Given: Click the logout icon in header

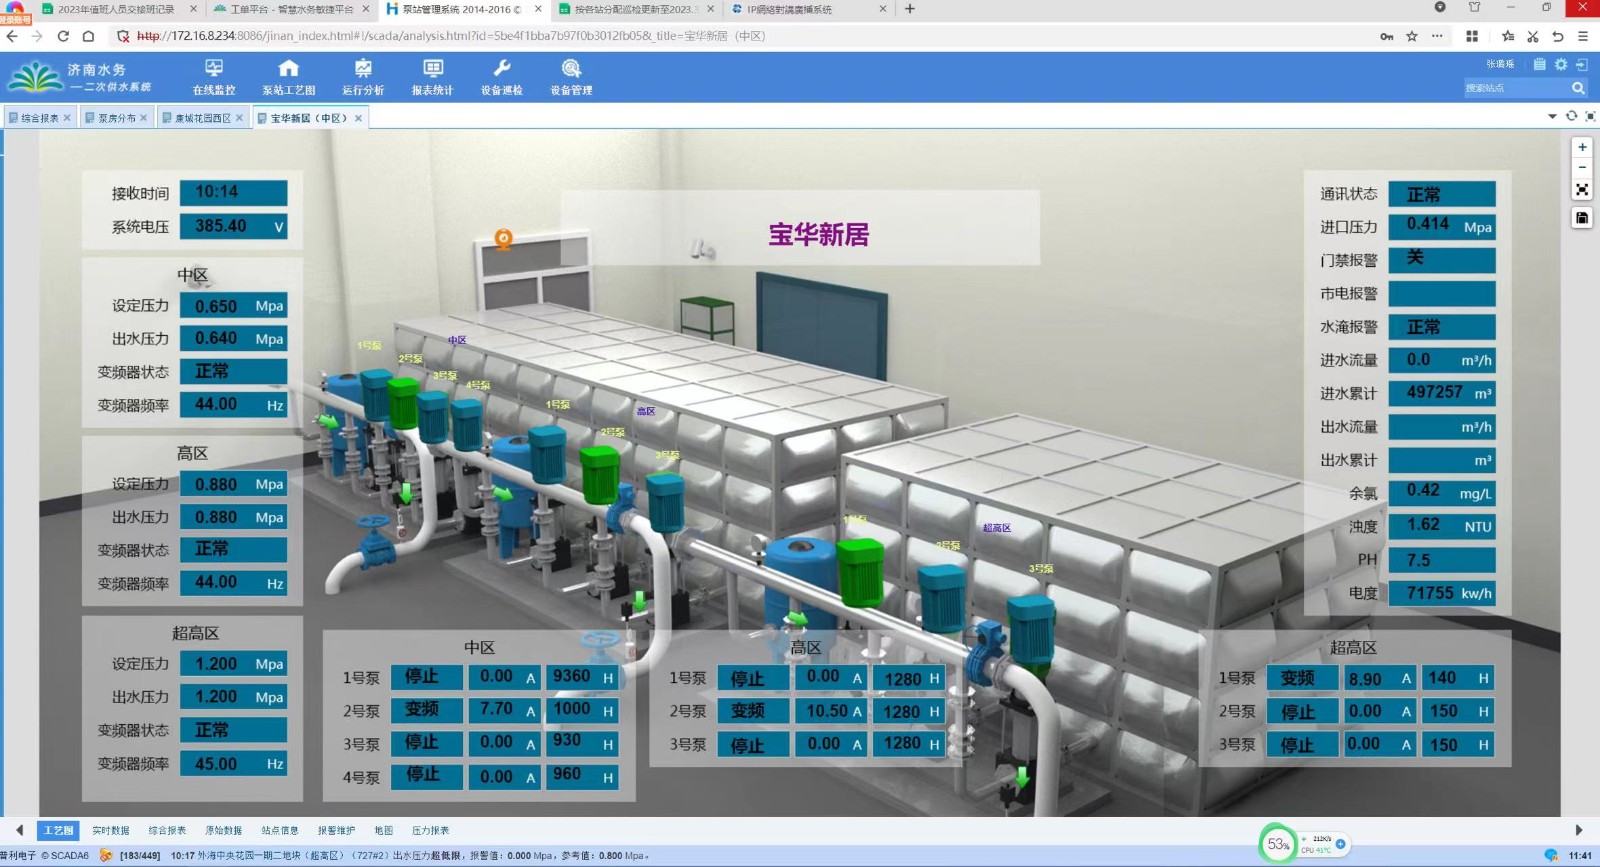Looking at the screenshot, I should (1581, 64).
